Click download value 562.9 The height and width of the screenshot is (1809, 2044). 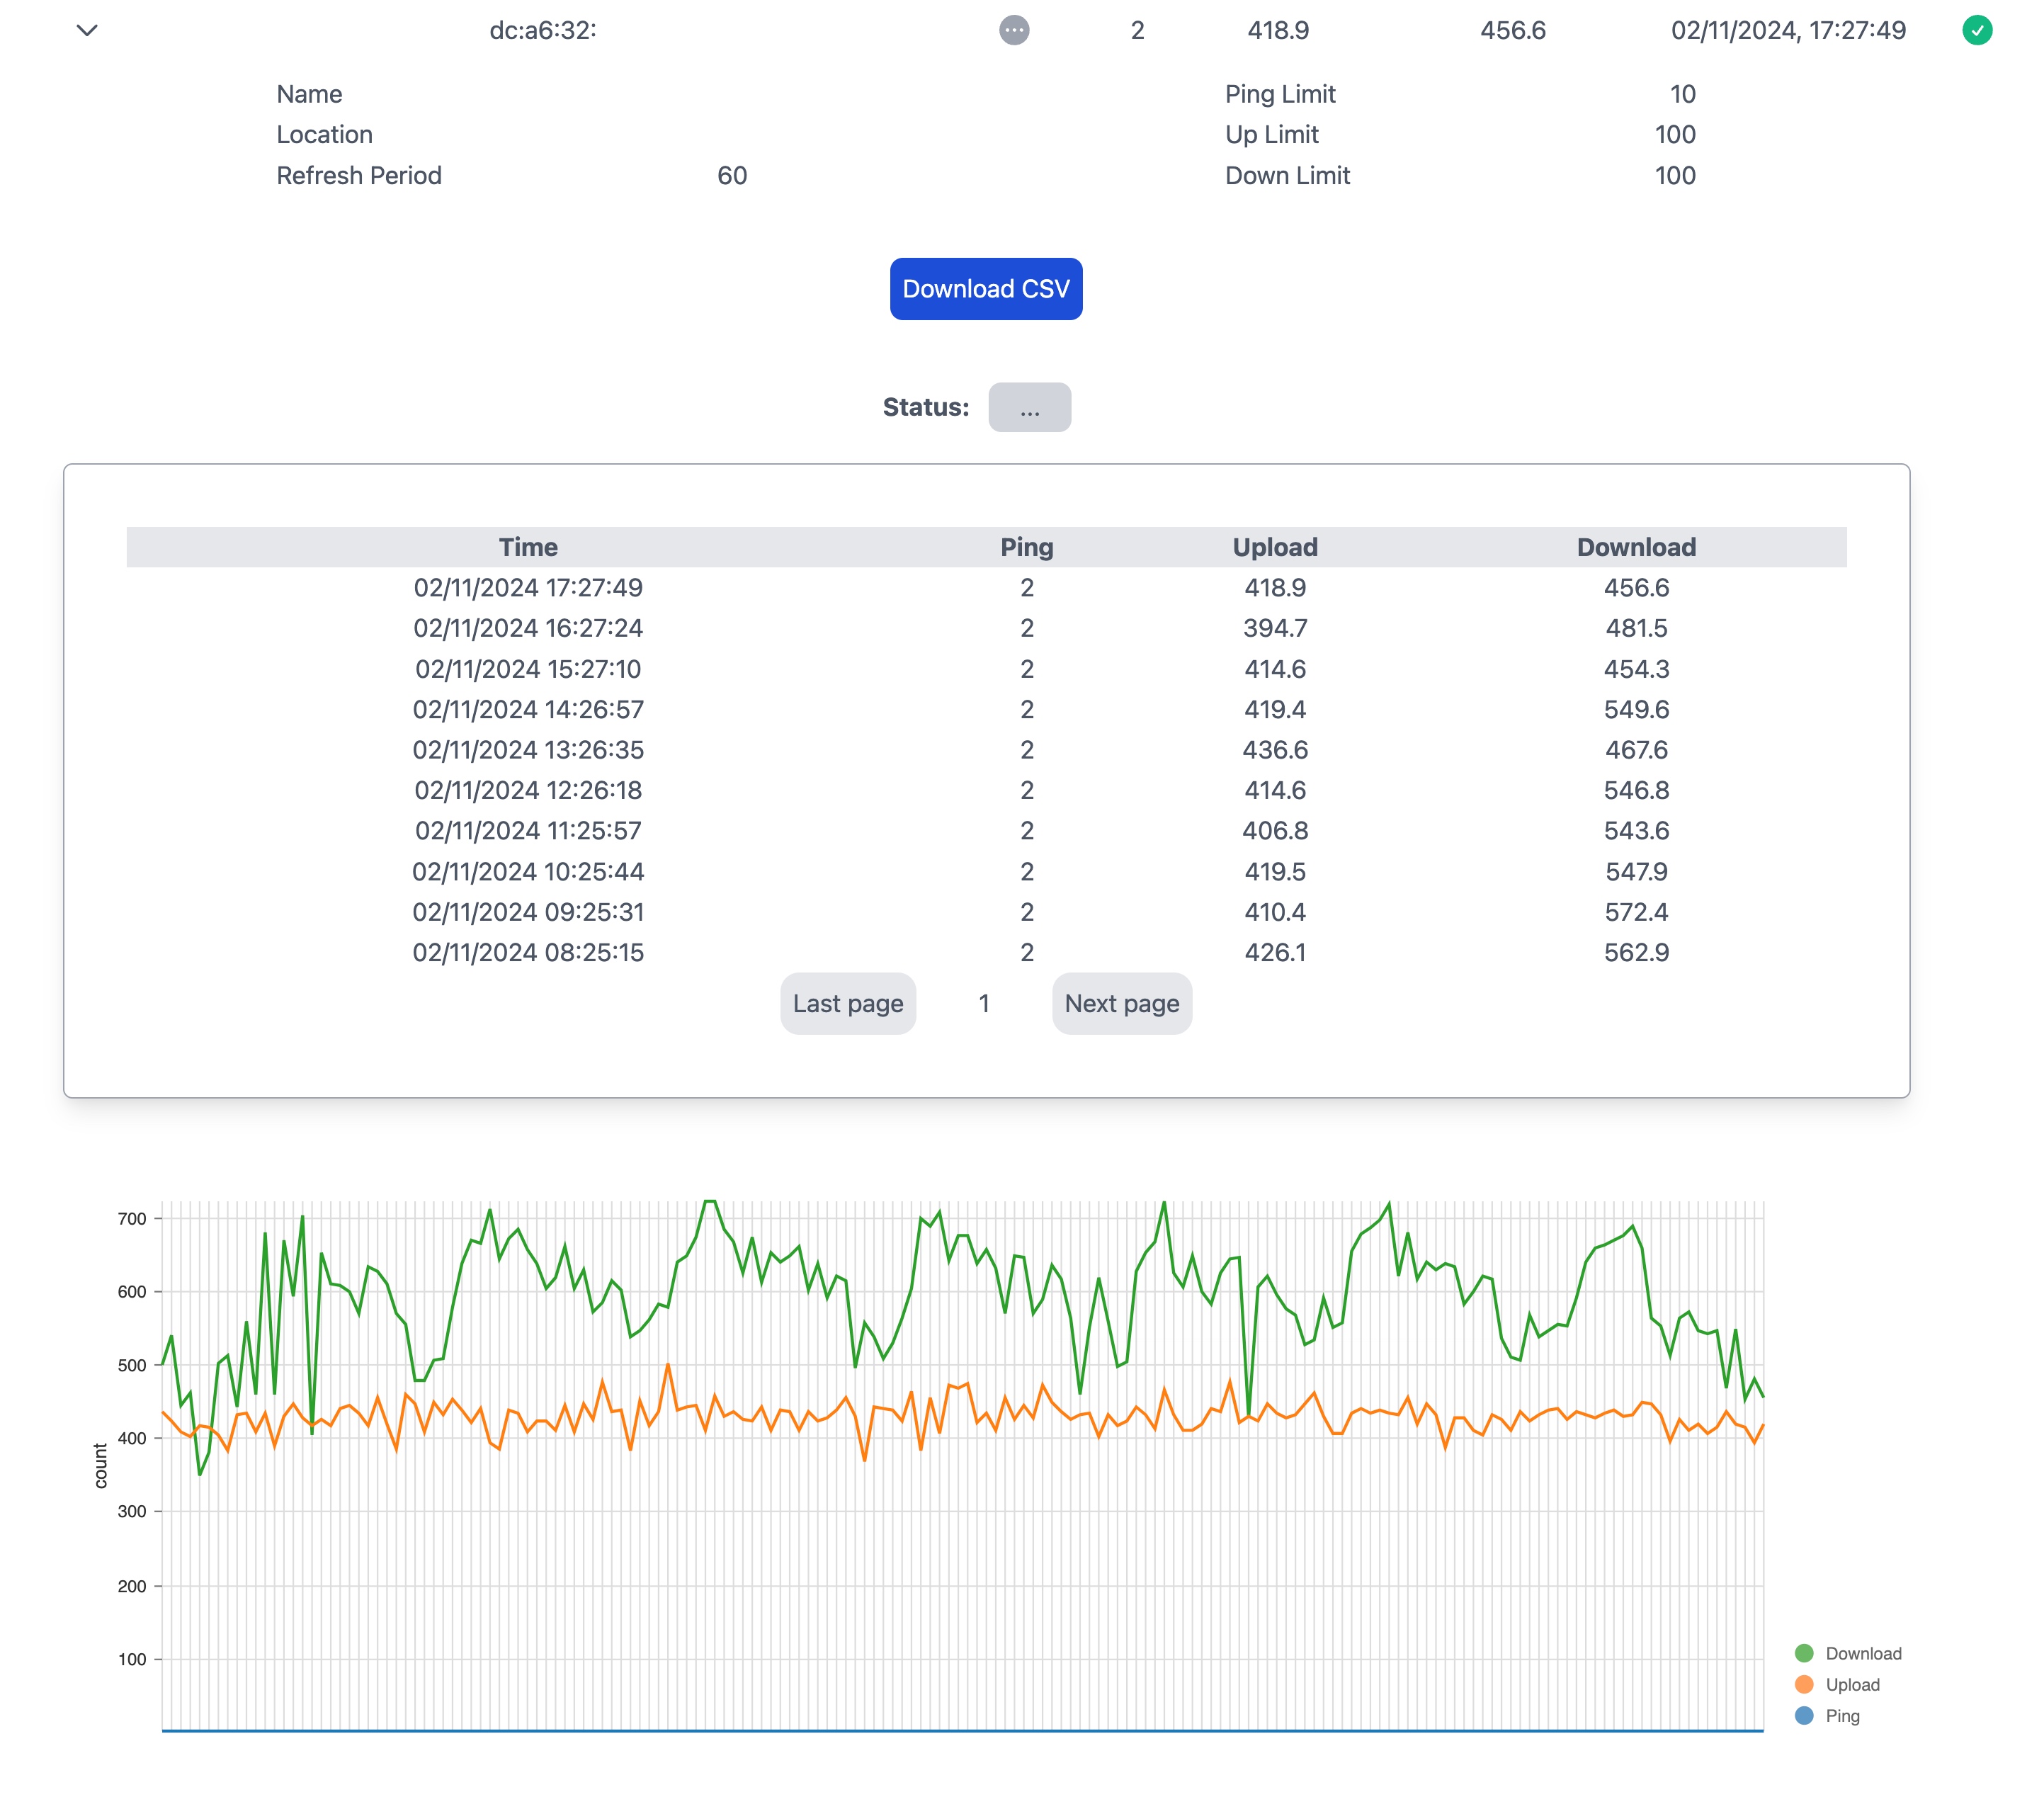[x=1636, y=953]
